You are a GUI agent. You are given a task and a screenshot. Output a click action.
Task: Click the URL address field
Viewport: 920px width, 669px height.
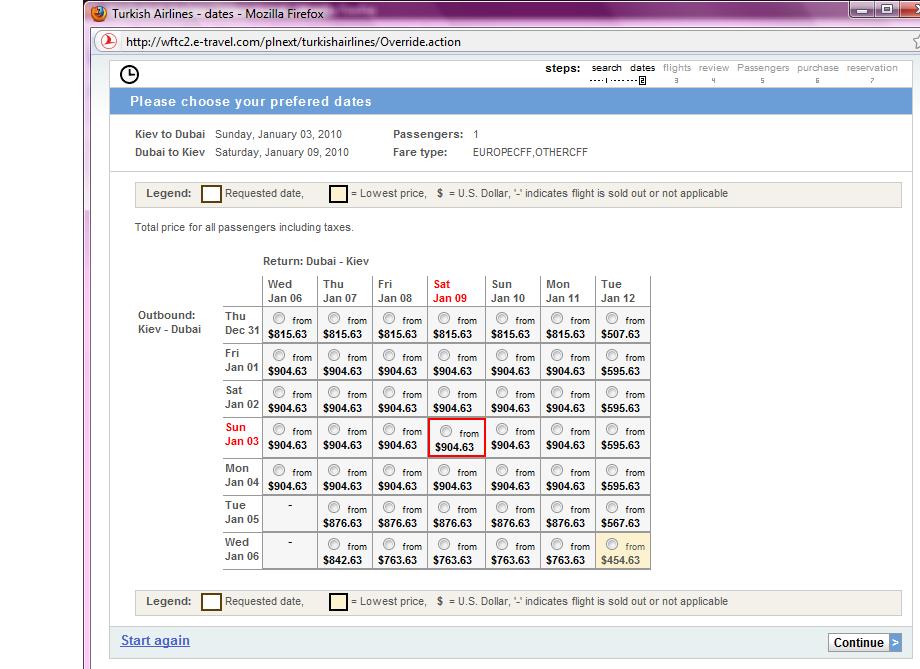coord(500,42)
